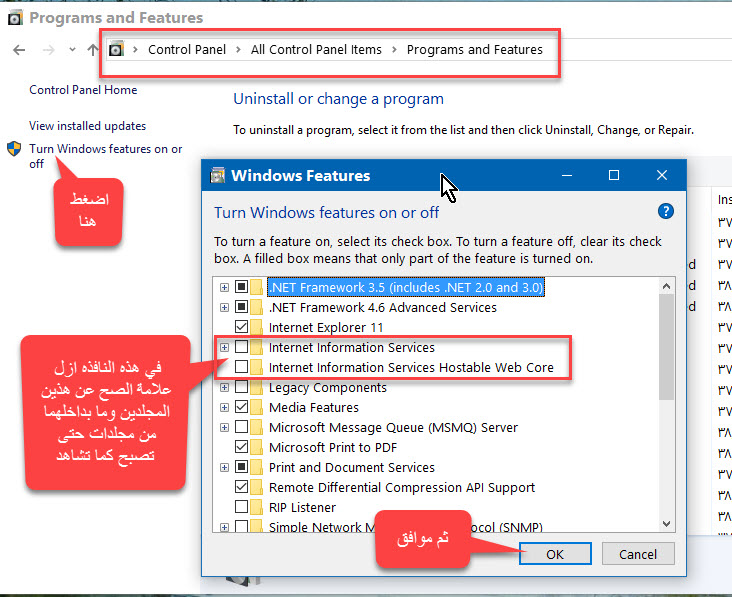Expand the Legacy Components tree node

point(224,388)
